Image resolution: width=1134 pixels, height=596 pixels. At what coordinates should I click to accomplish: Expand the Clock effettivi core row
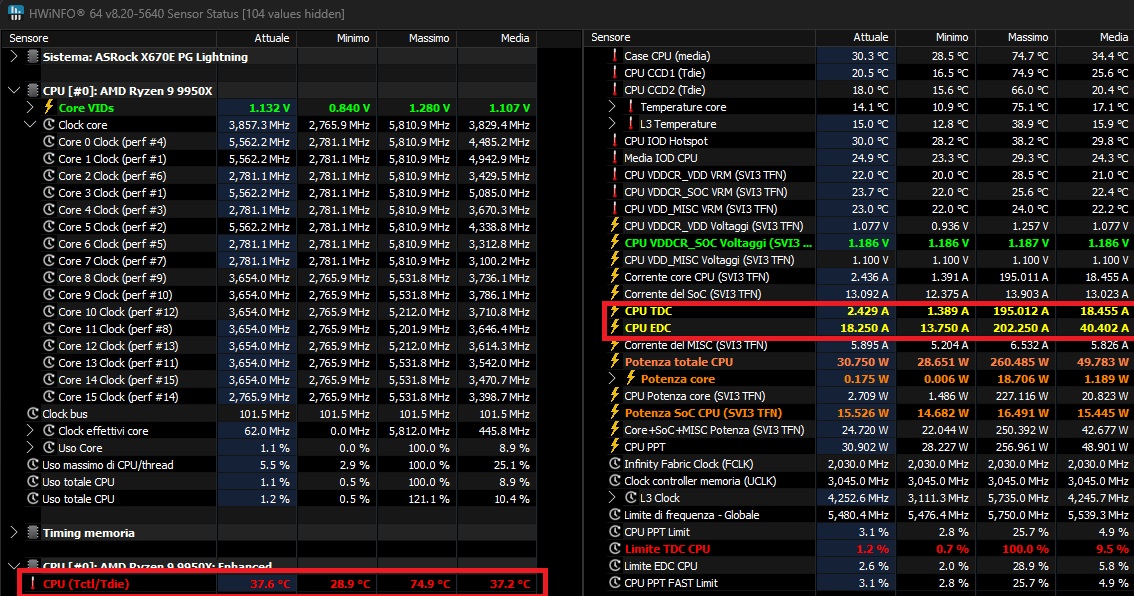point(30,430)
